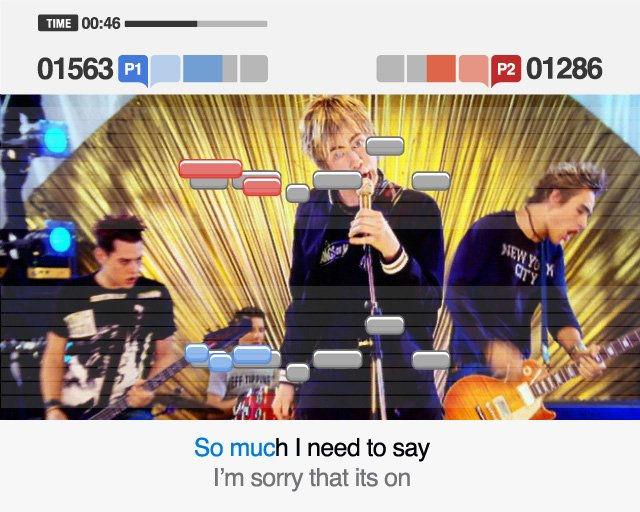Click the lyric line 'So much I need to say'
This screenshot has width=640, height=512.
point(312,448)
